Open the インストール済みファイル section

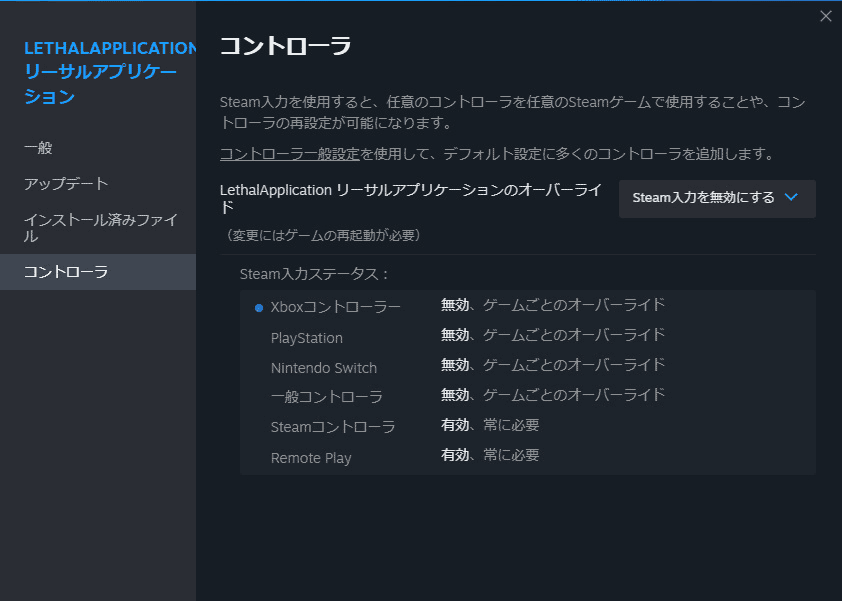point(100,228)
